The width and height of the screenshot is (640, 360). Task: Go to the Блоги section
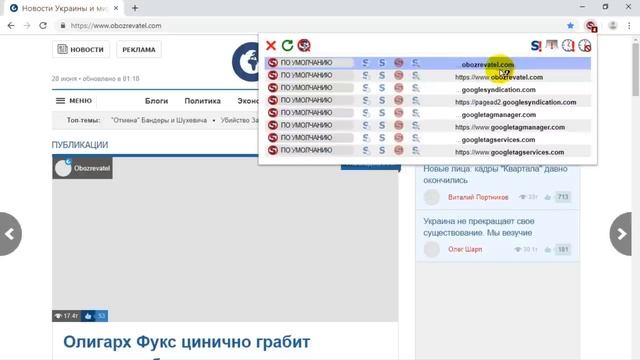pyautogui.click(x=156, y=101)
